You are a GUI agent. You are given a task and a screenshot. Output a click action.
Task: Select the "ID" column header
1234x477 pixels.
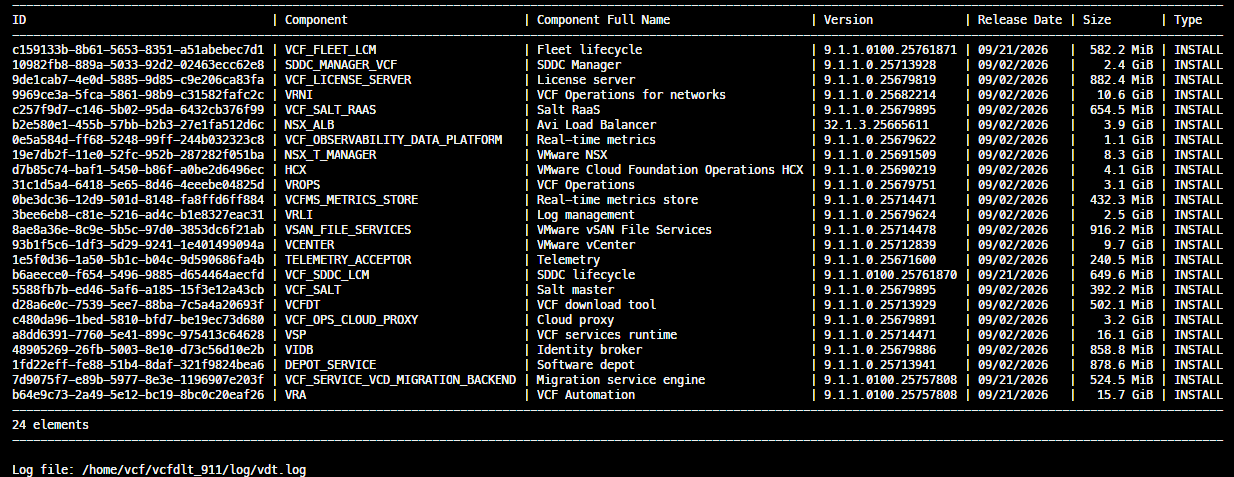(x=19, y=20)
